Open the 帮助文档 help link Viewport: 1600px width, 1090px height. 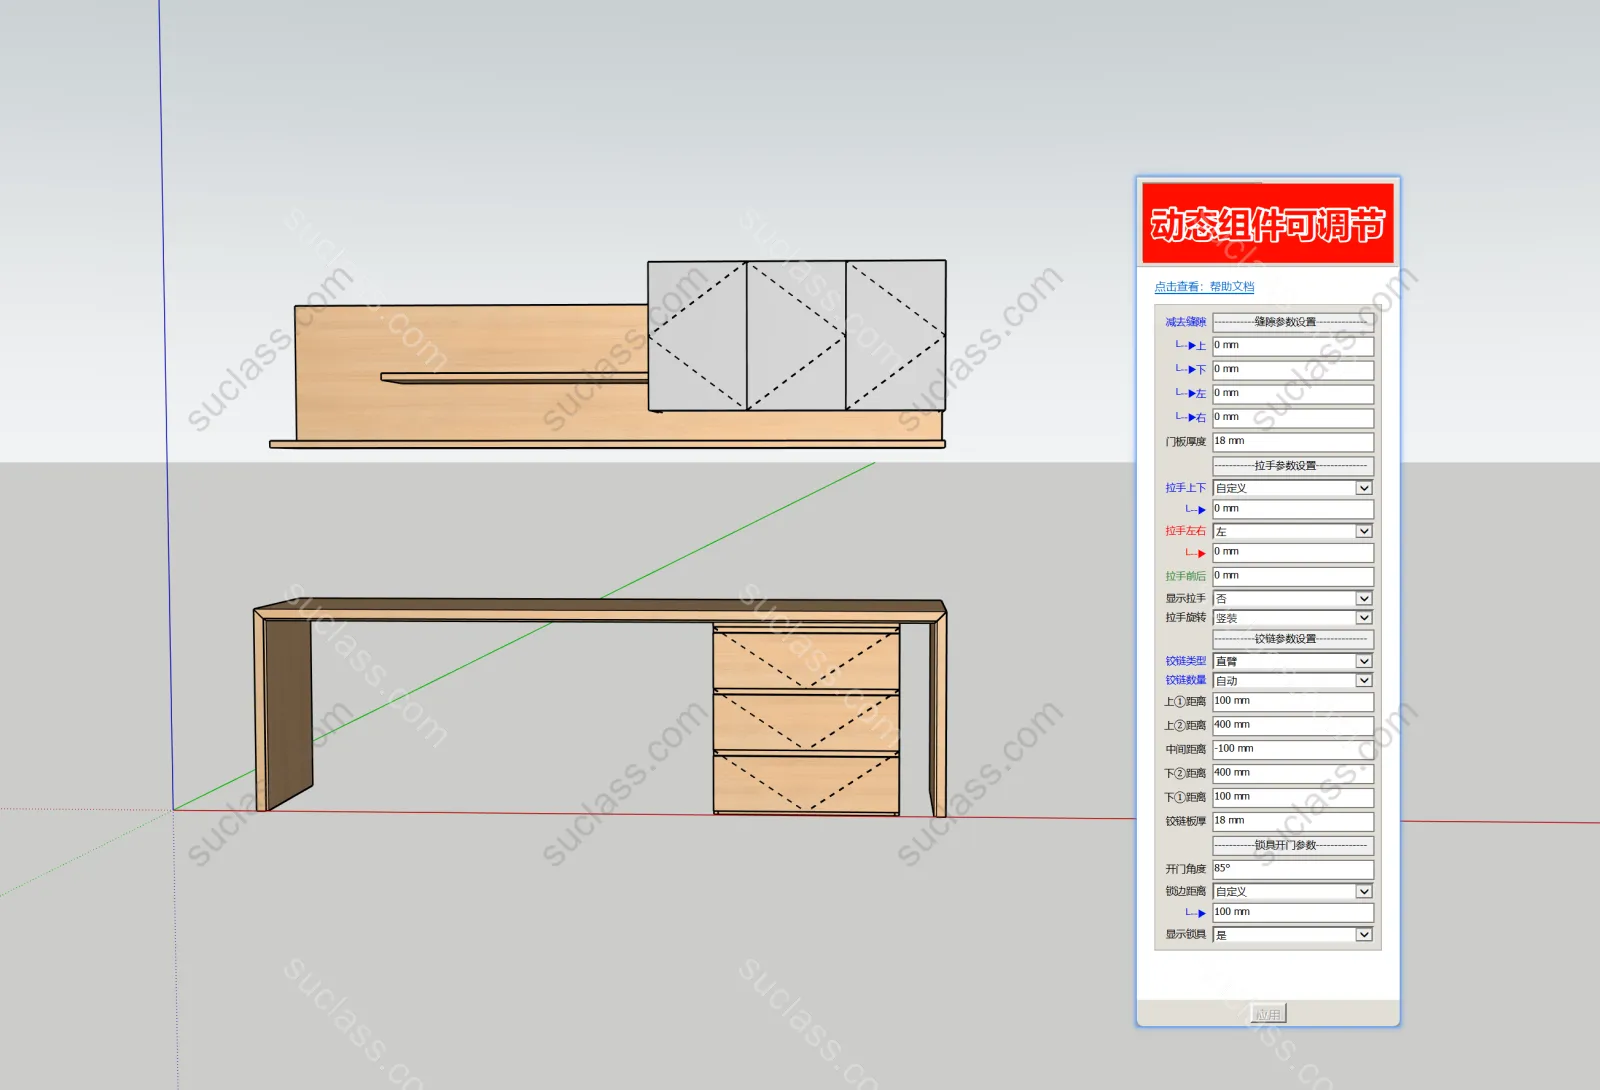pyautogui.click(x=1204, y=287)
